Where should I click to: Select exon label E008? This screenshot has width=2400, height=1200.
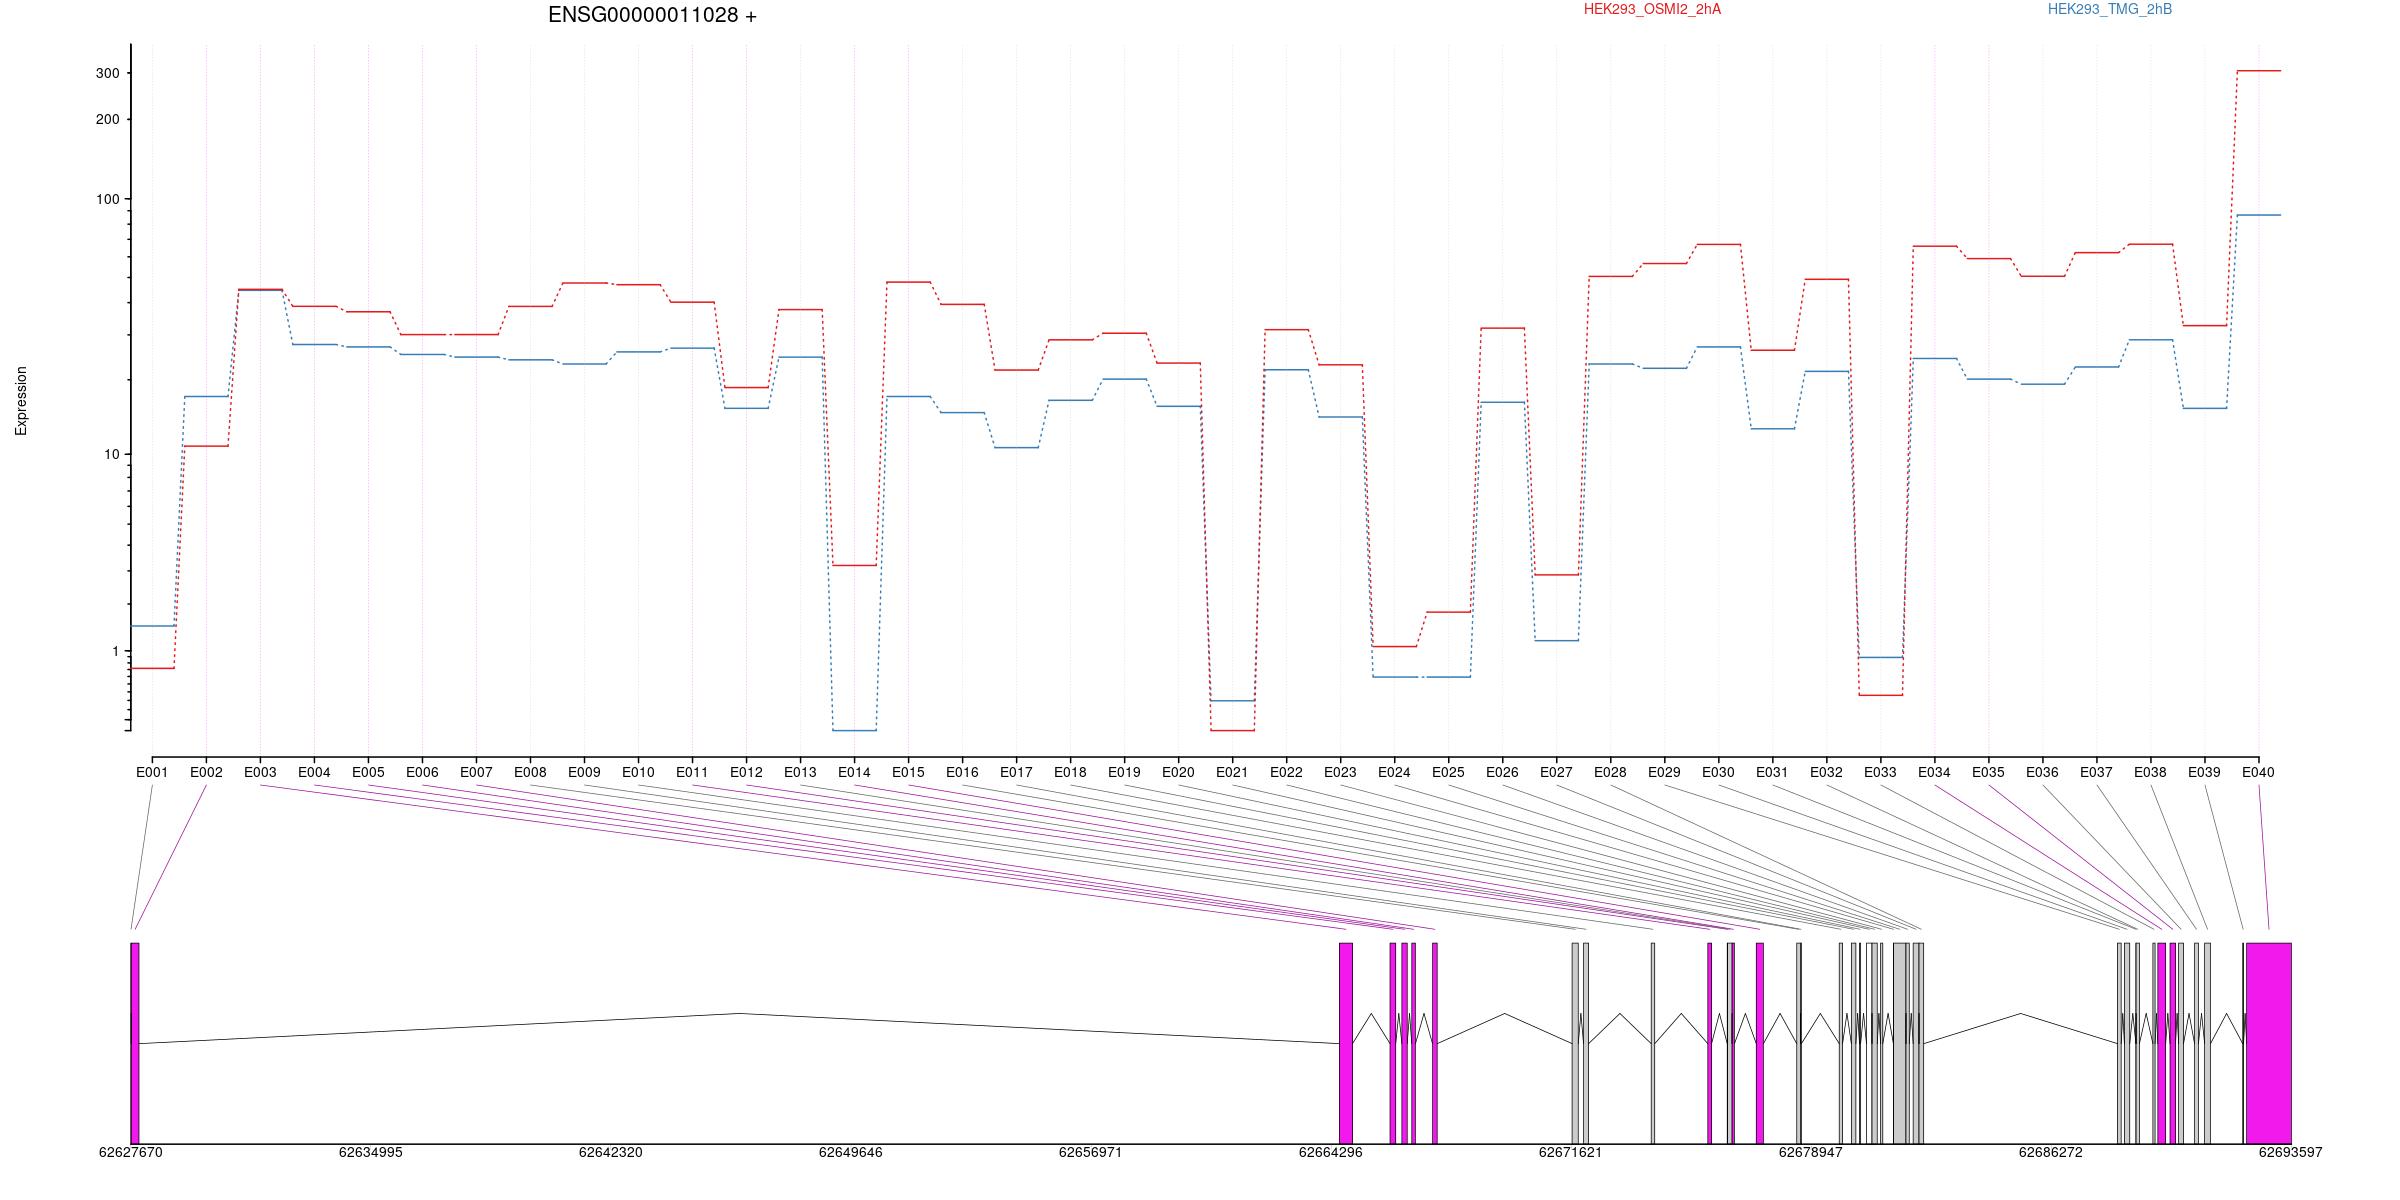coord(530,772)
